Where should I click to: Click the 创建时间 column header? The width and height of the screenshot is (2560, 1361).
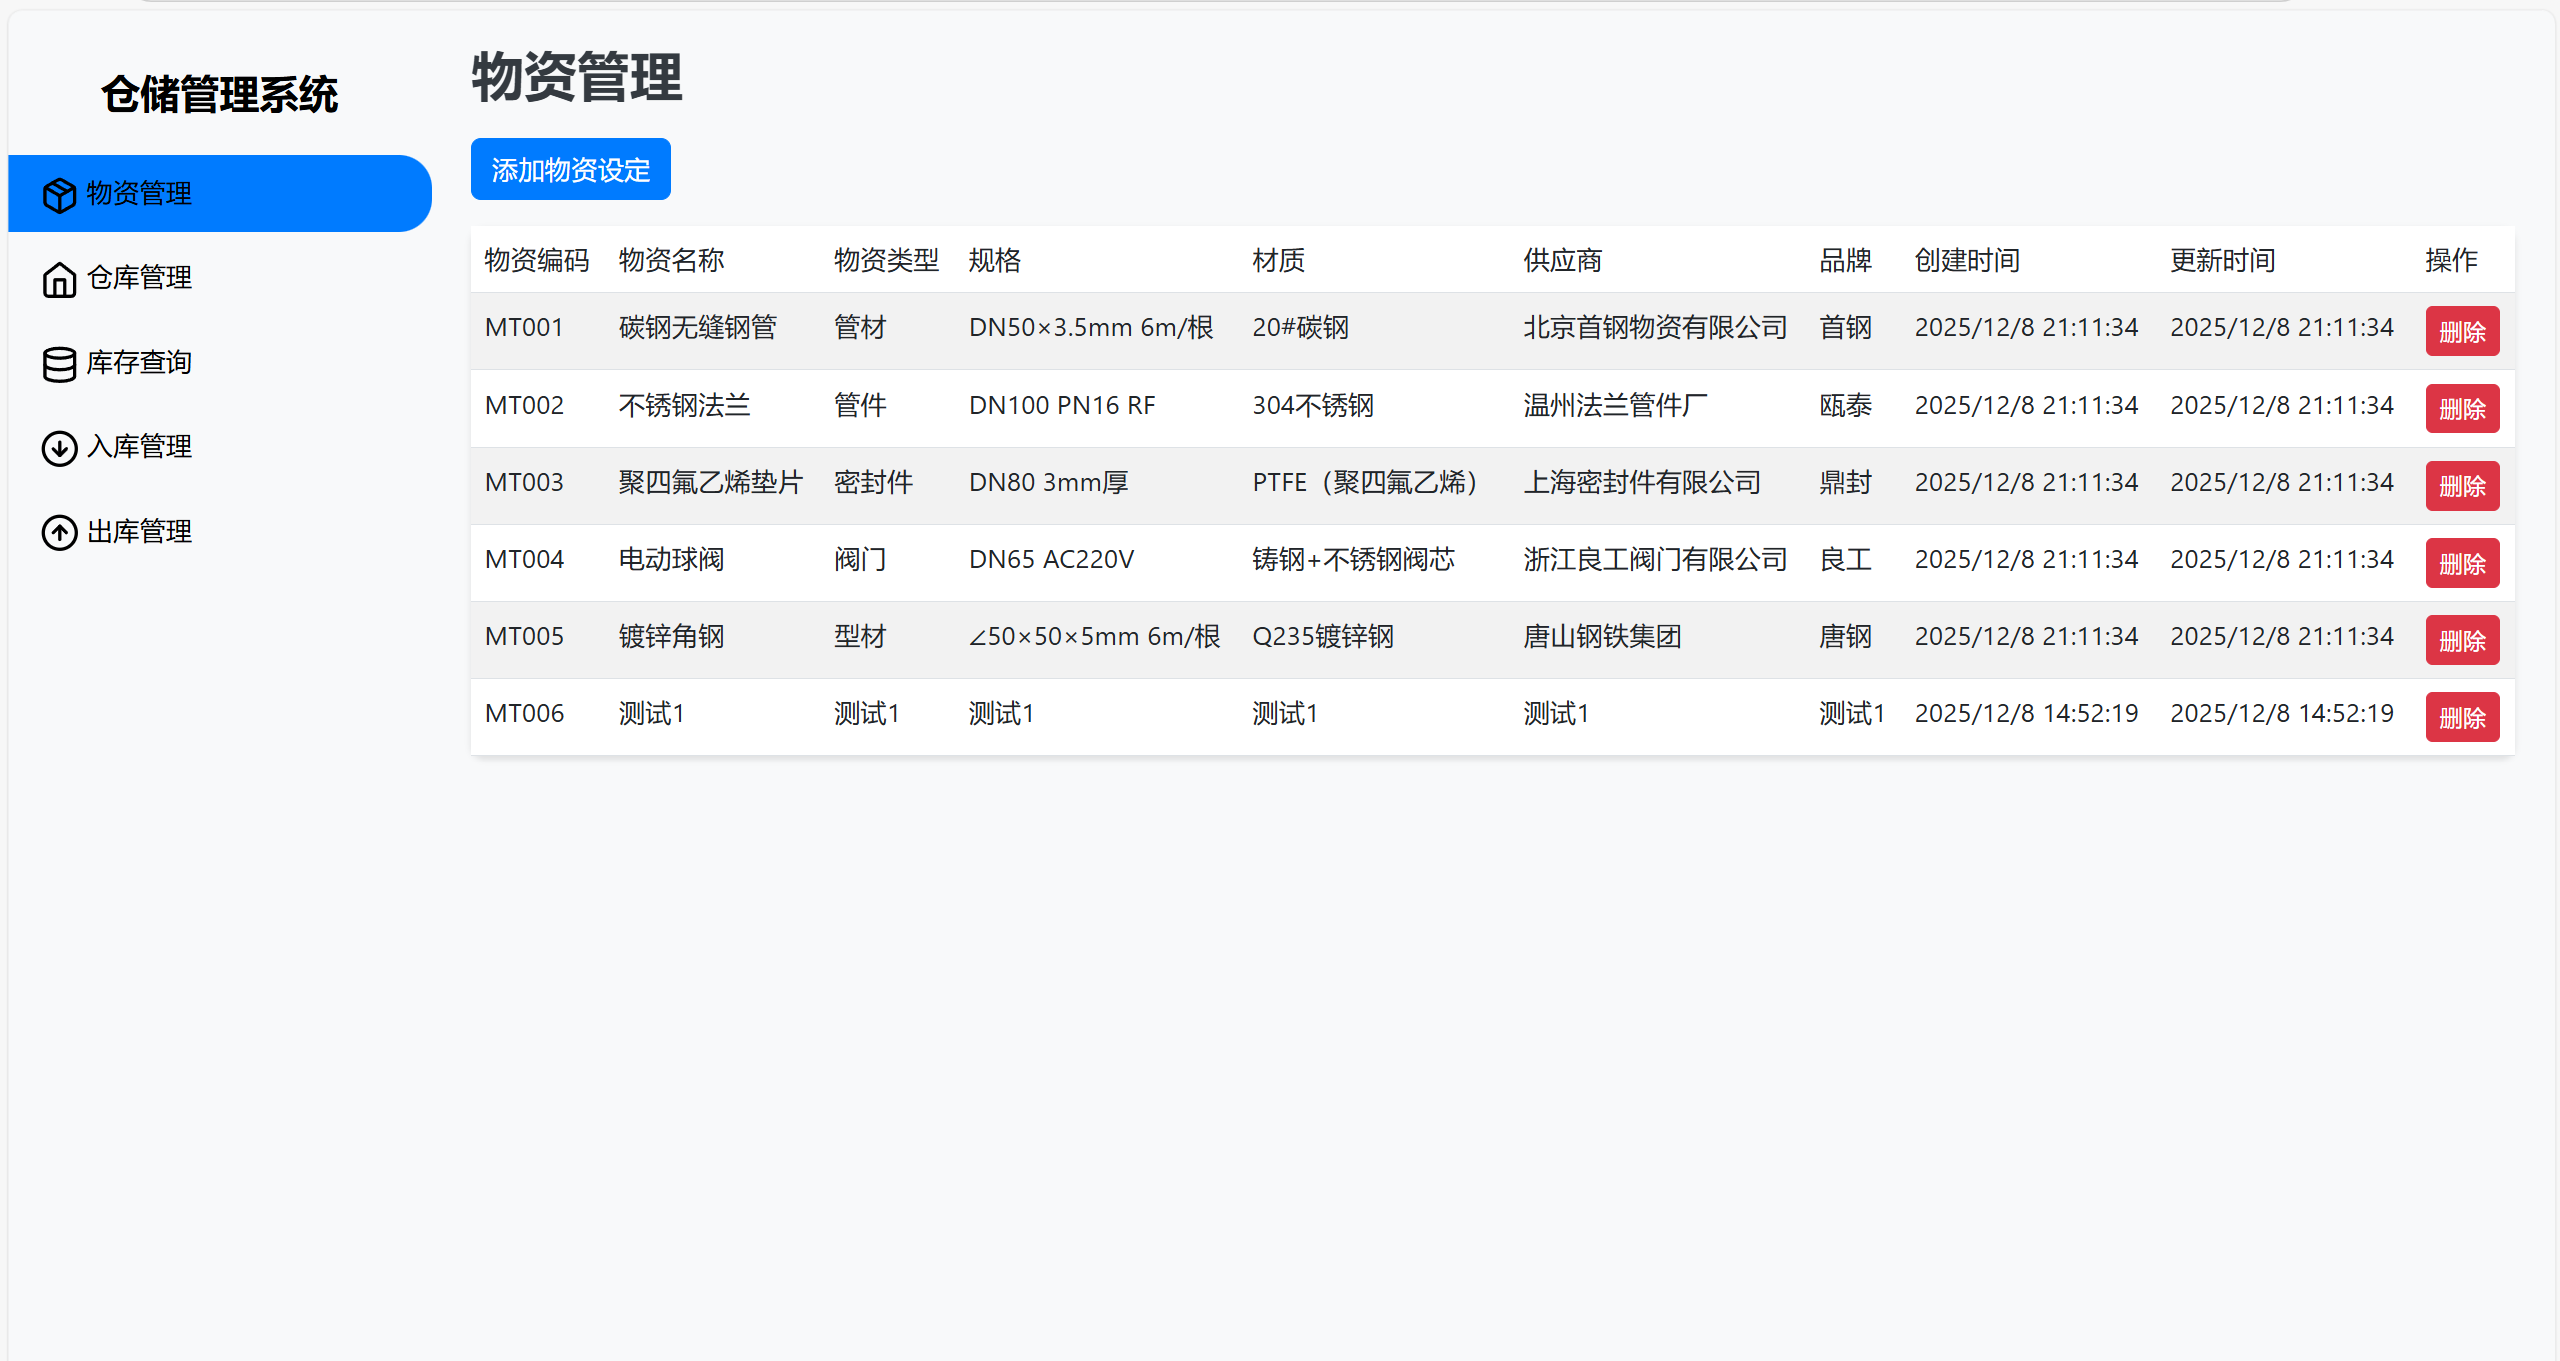tap(1965, 260)
